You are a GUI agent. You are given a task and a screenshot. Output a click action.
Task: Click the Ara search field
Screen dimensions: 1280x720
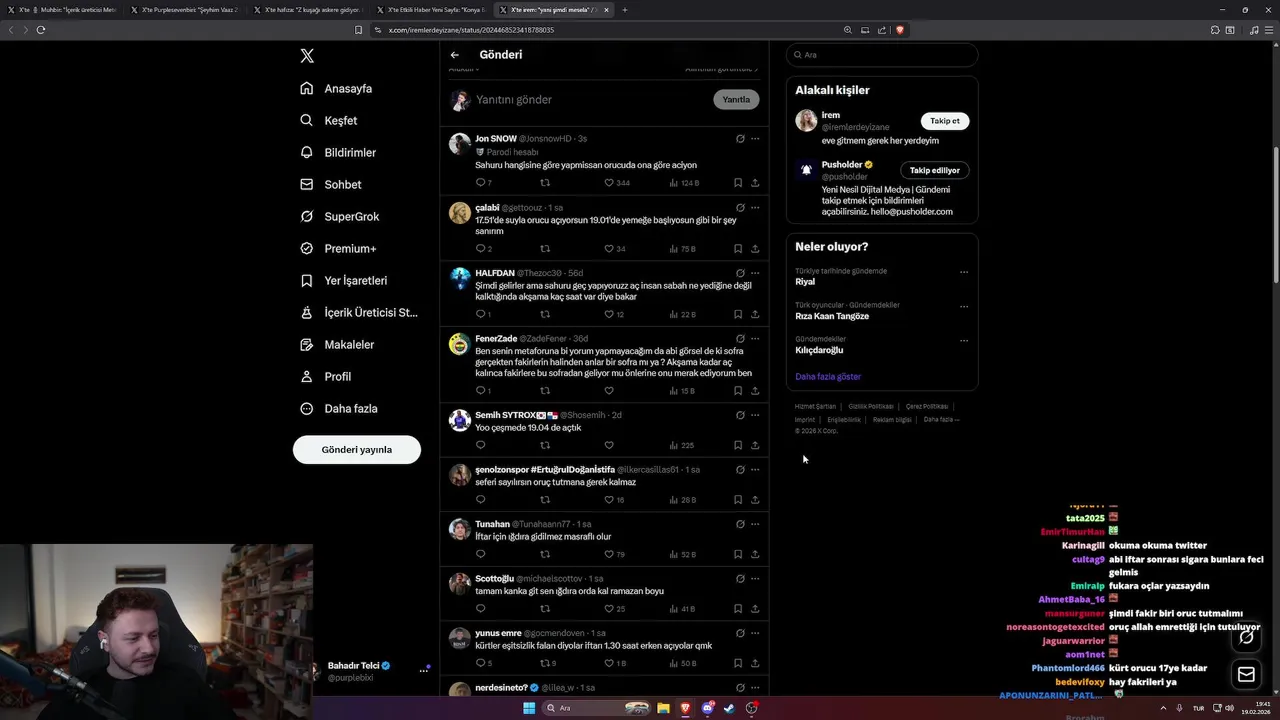coord(882,55)
